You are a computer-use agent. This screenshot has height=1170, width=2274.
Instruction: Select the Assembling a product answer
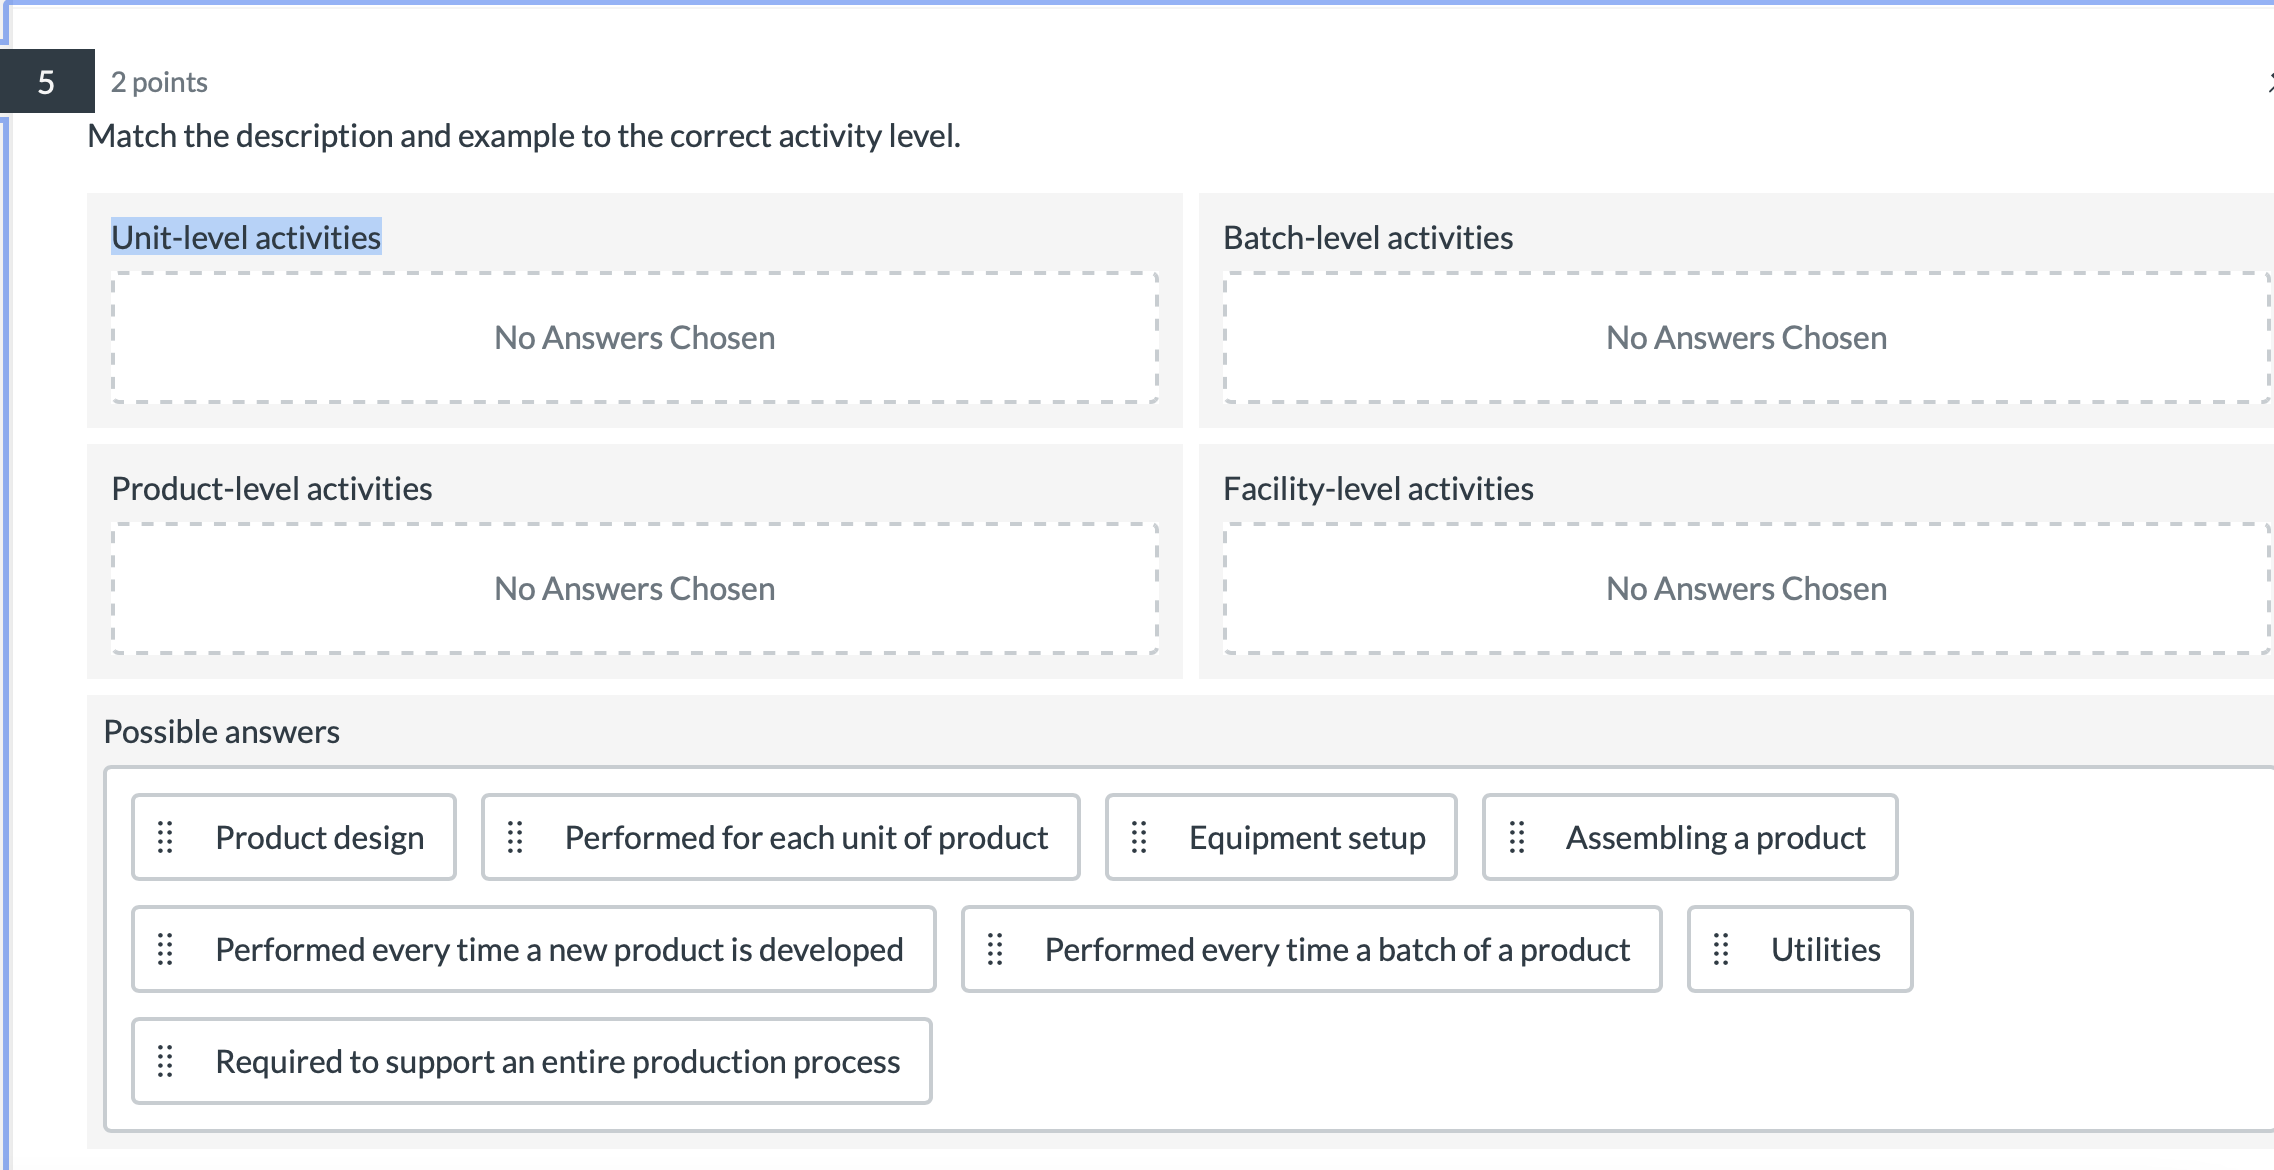tap(1715, 837)
